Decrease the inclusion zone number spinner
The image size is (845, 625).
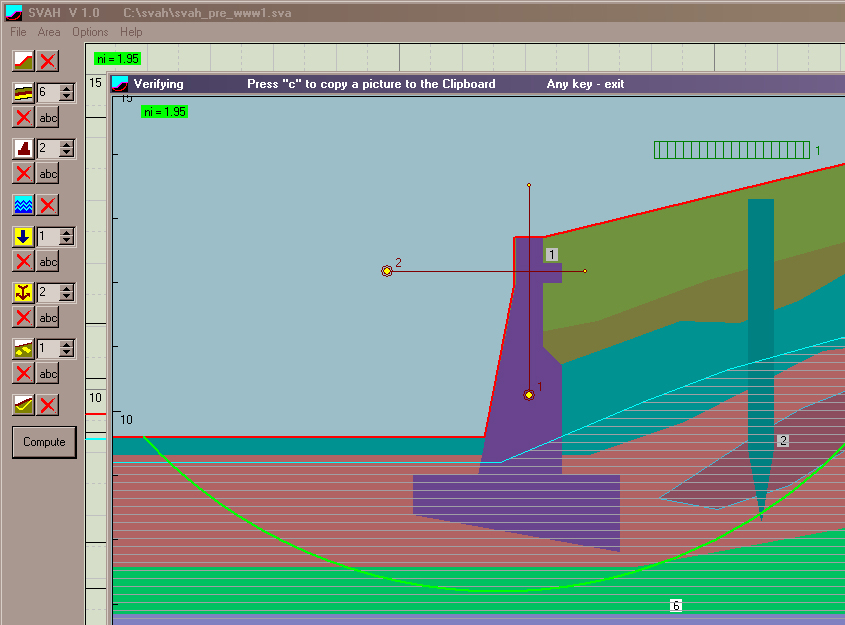coord(67,353)
